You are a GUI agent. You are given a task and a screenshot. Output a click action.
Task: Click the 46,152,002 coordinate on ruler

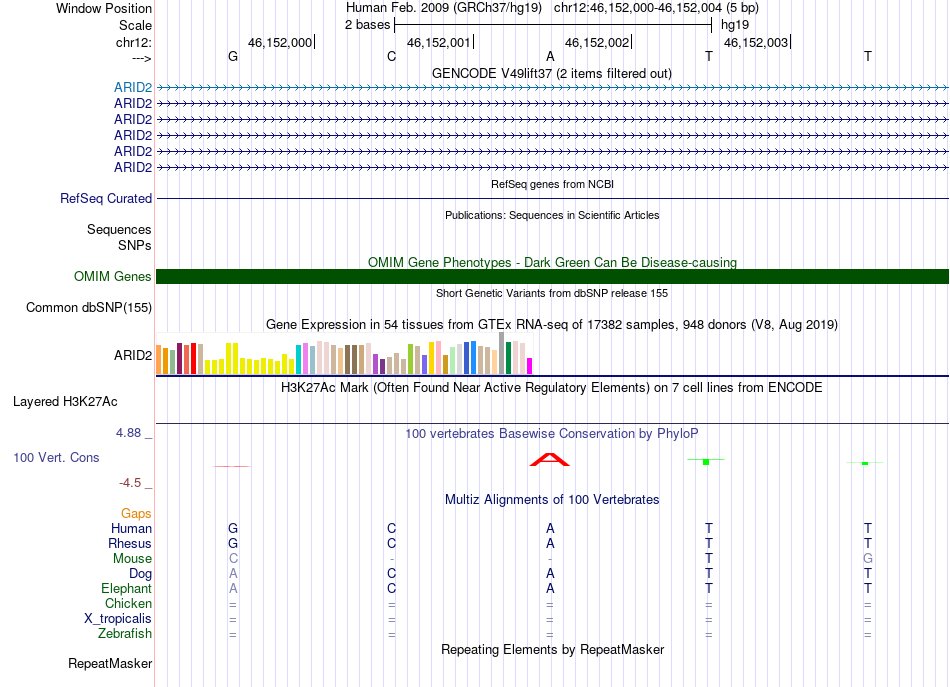pyautogui.click(x=597, y=42)
